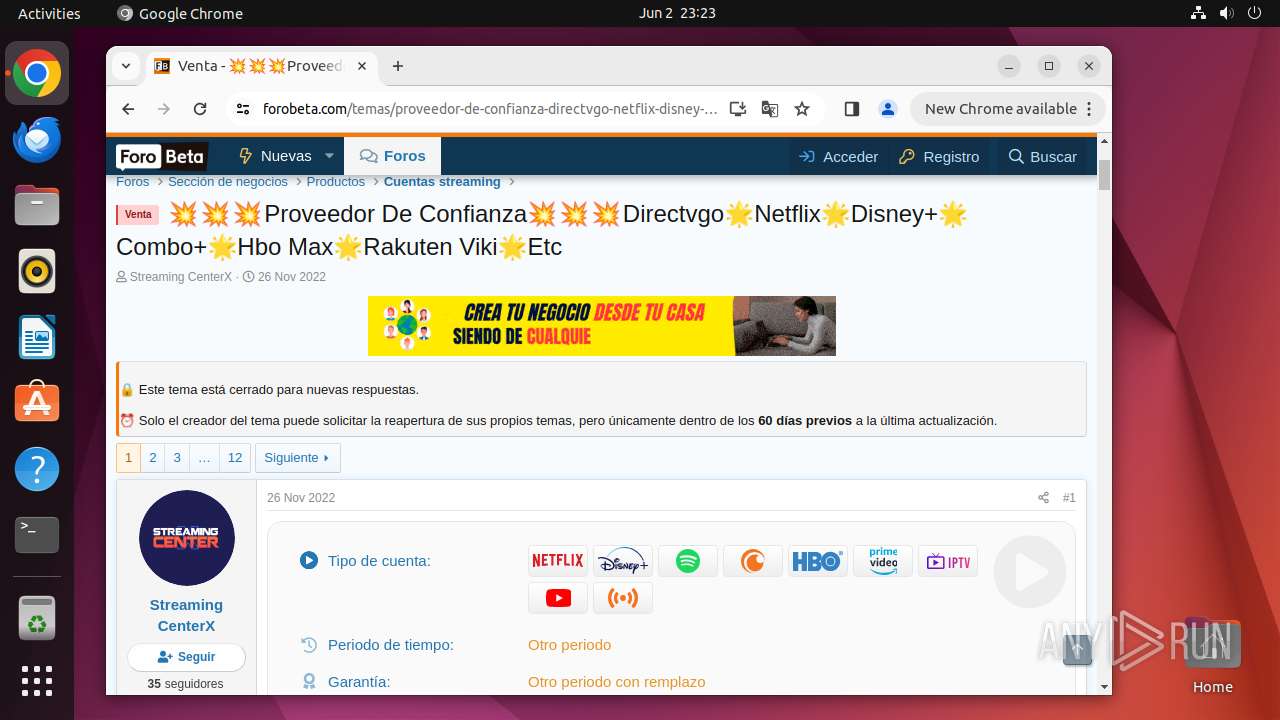Open Ubuntu Software from the dock
The width and height of the screenshot is (1280, 720).
point(37,403)
